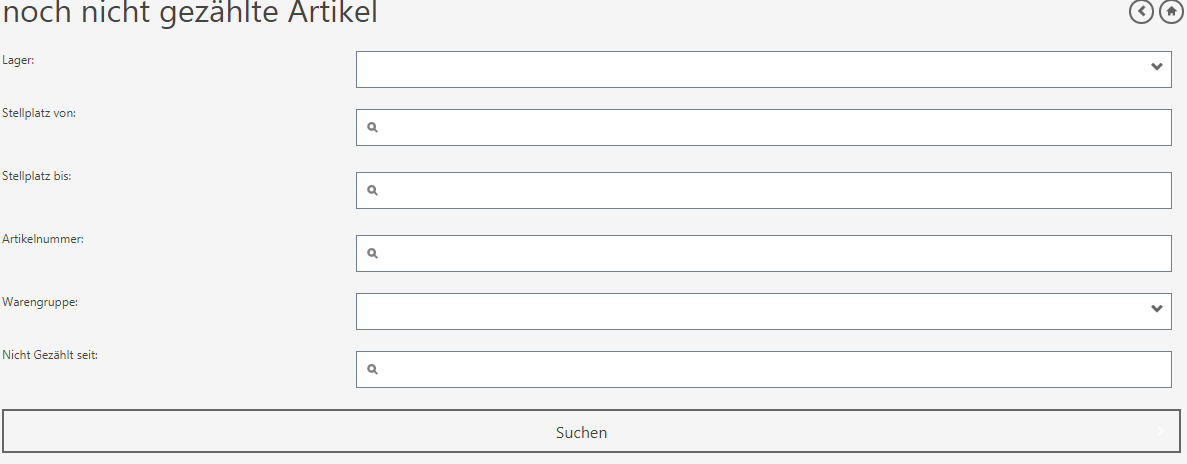Click into the Stellplatz bis field
The width and height of the screenshot is (1187, 464).
click(x=770, y=191)
